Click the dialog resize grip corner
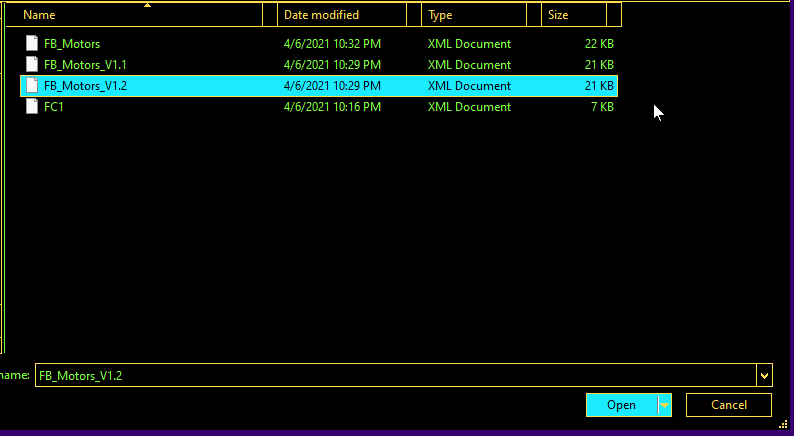 pyautogui.click(x=783, y=424)
